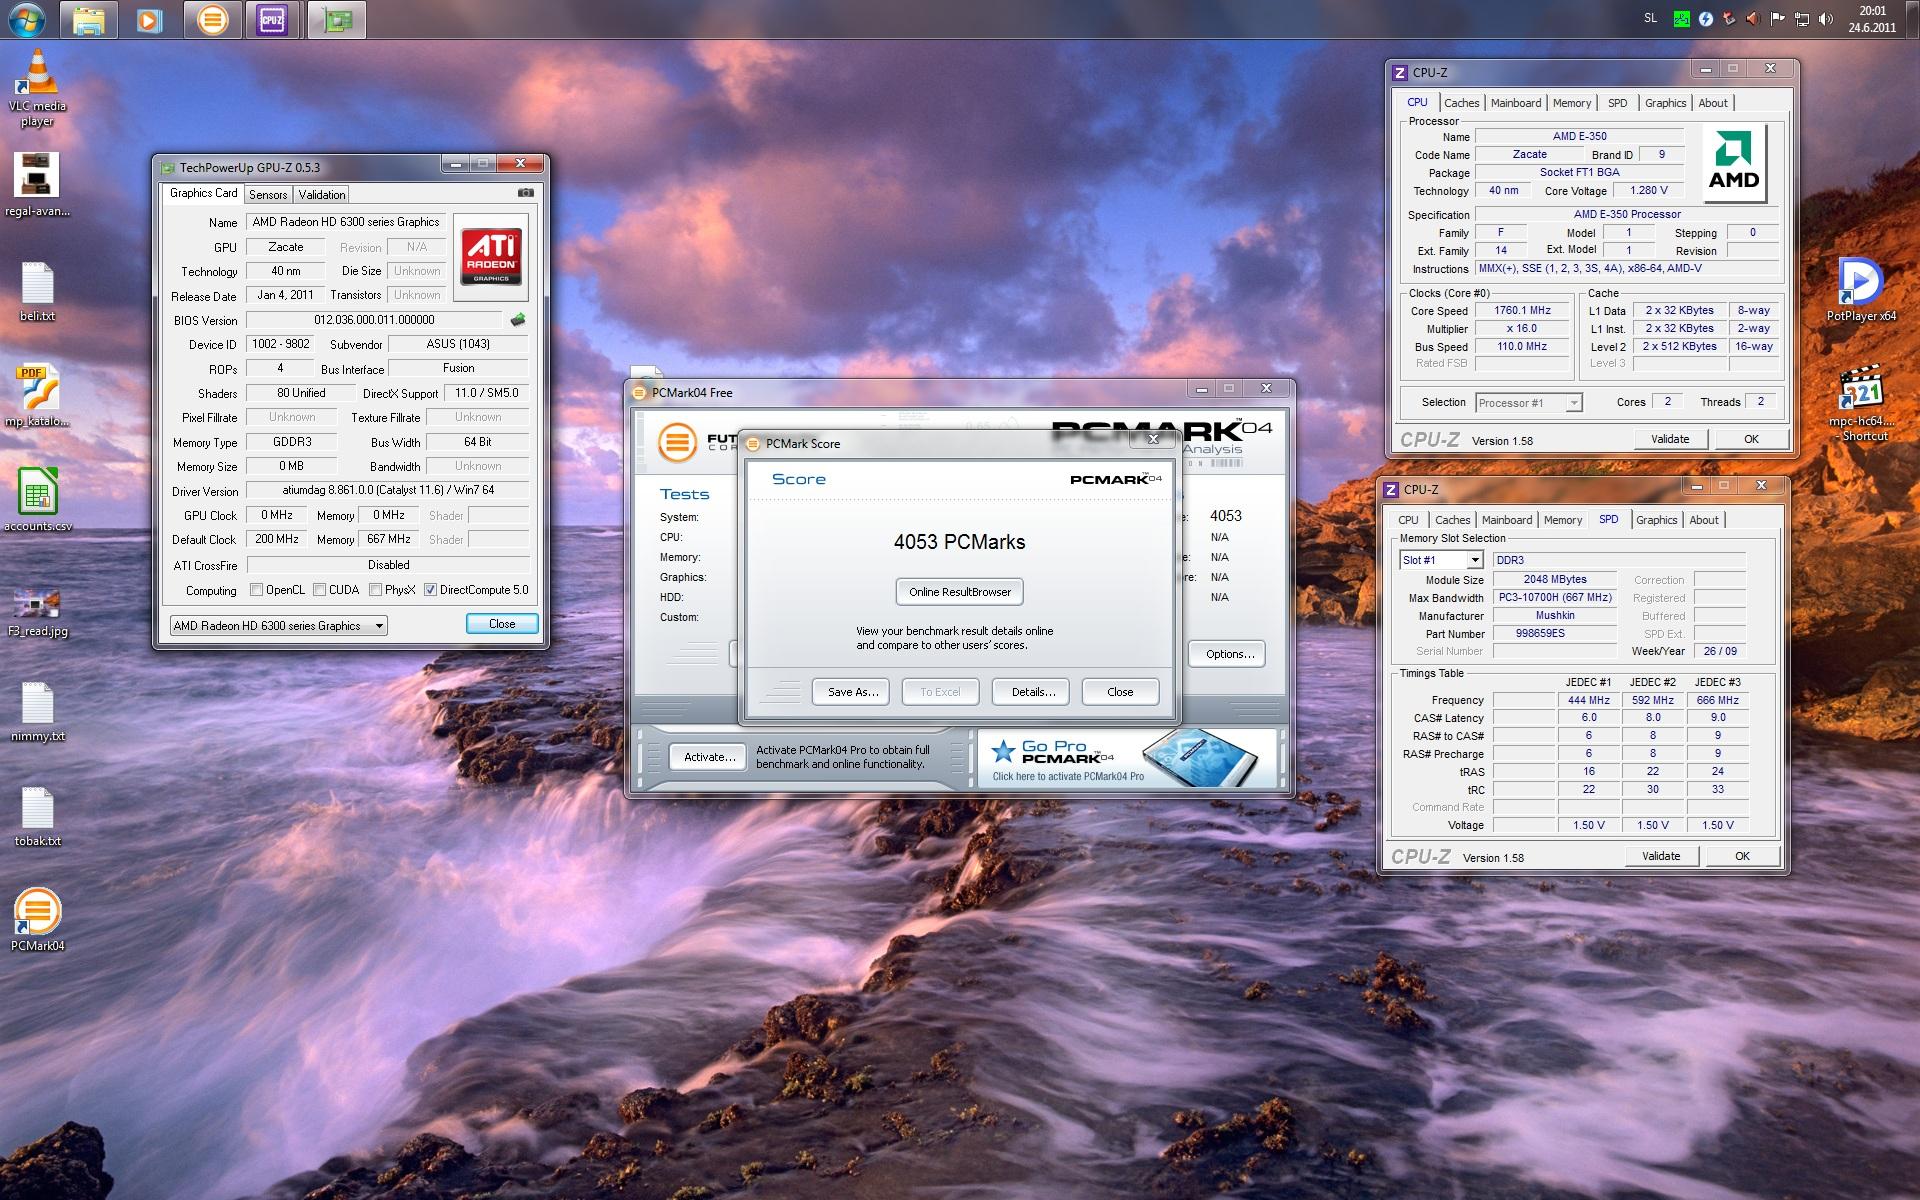Launch PotPlayer x64 desktop shortcut
Image resolution: width=1920 pixels, height=1200 pixels.
(1861, 290)
